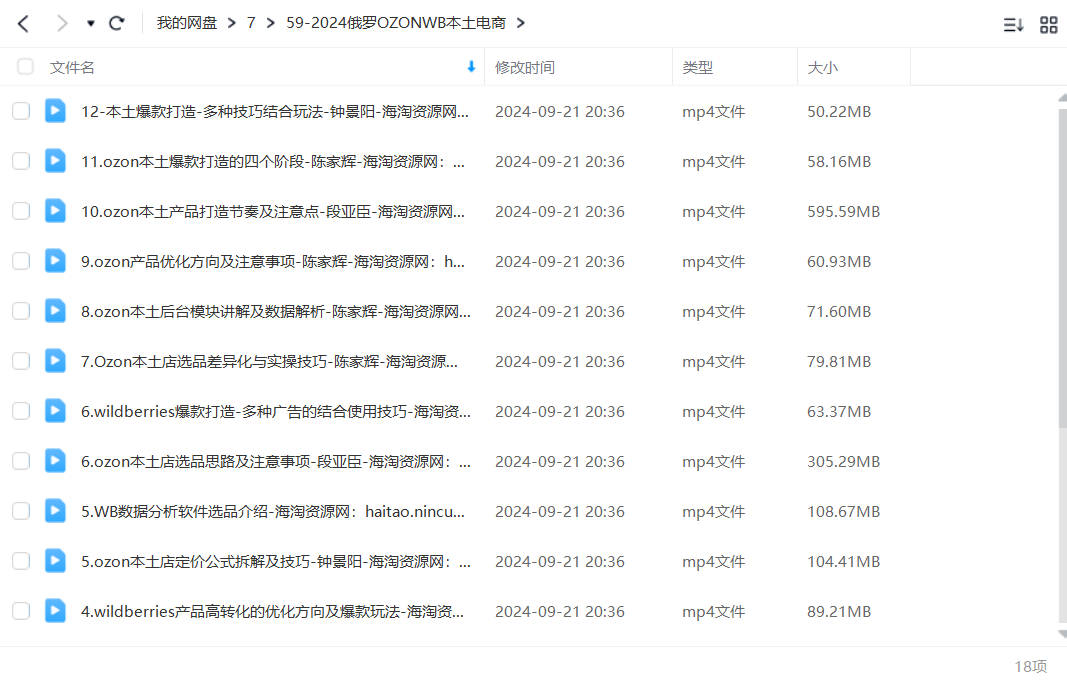Click the 50.22MB size cell
The image size is (1067, 682).
[x=839, y=111]
